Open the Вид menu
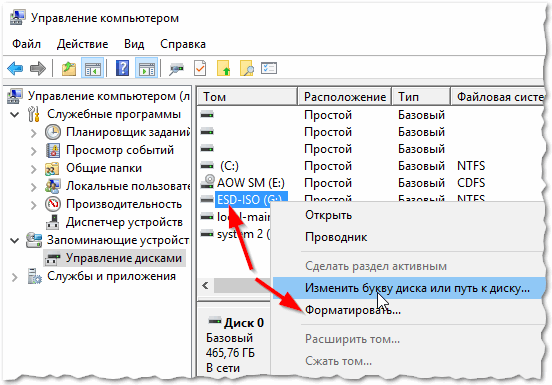 (x=134, y=44)
